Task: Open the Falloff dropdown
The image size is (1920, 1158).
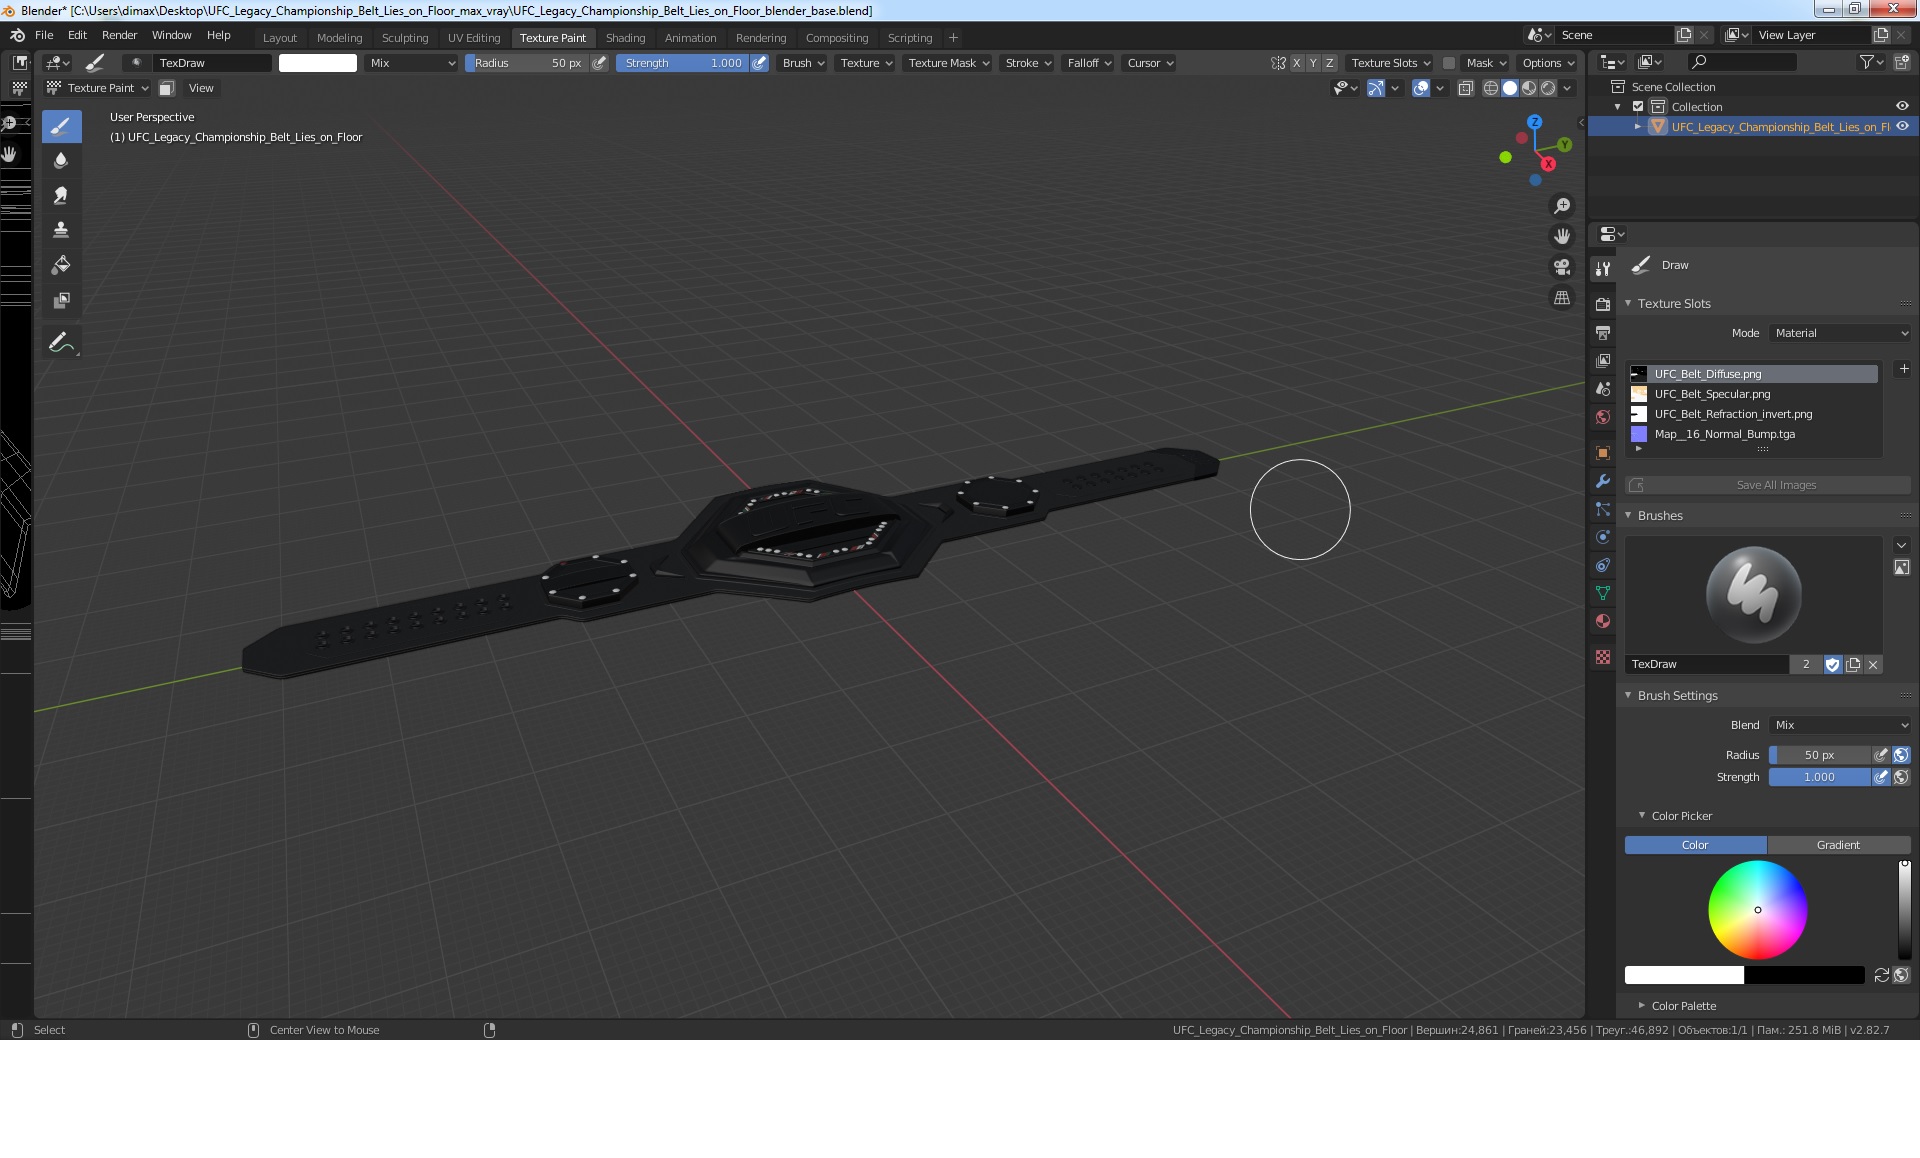Action: click(1089, 63)
